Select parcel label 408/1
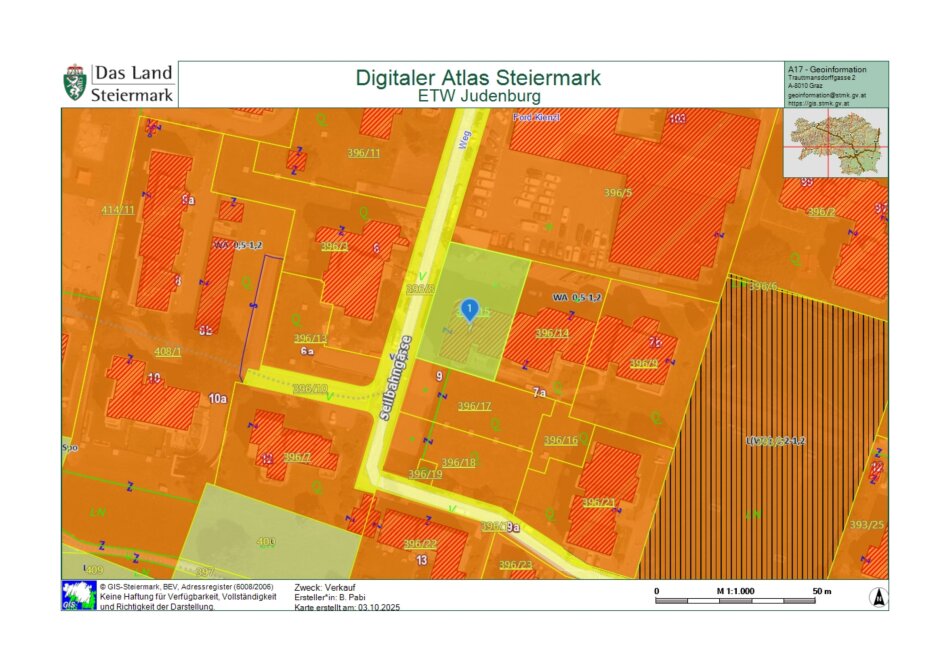The height and width of the screenshot is (672, 950). (x=168, y=351)
